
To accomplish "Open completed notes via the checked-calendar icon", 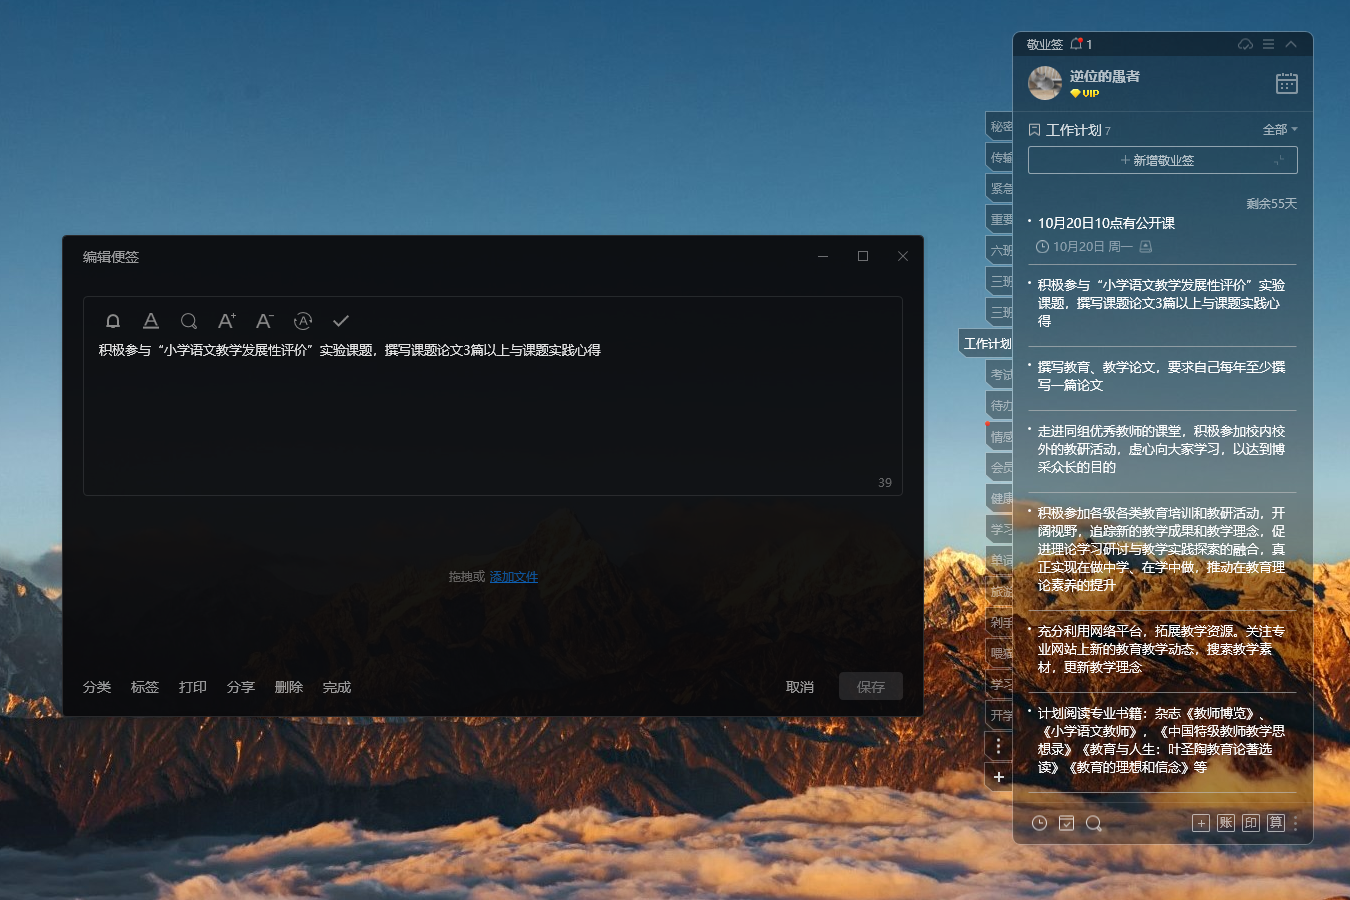I will pos(1066,823).
